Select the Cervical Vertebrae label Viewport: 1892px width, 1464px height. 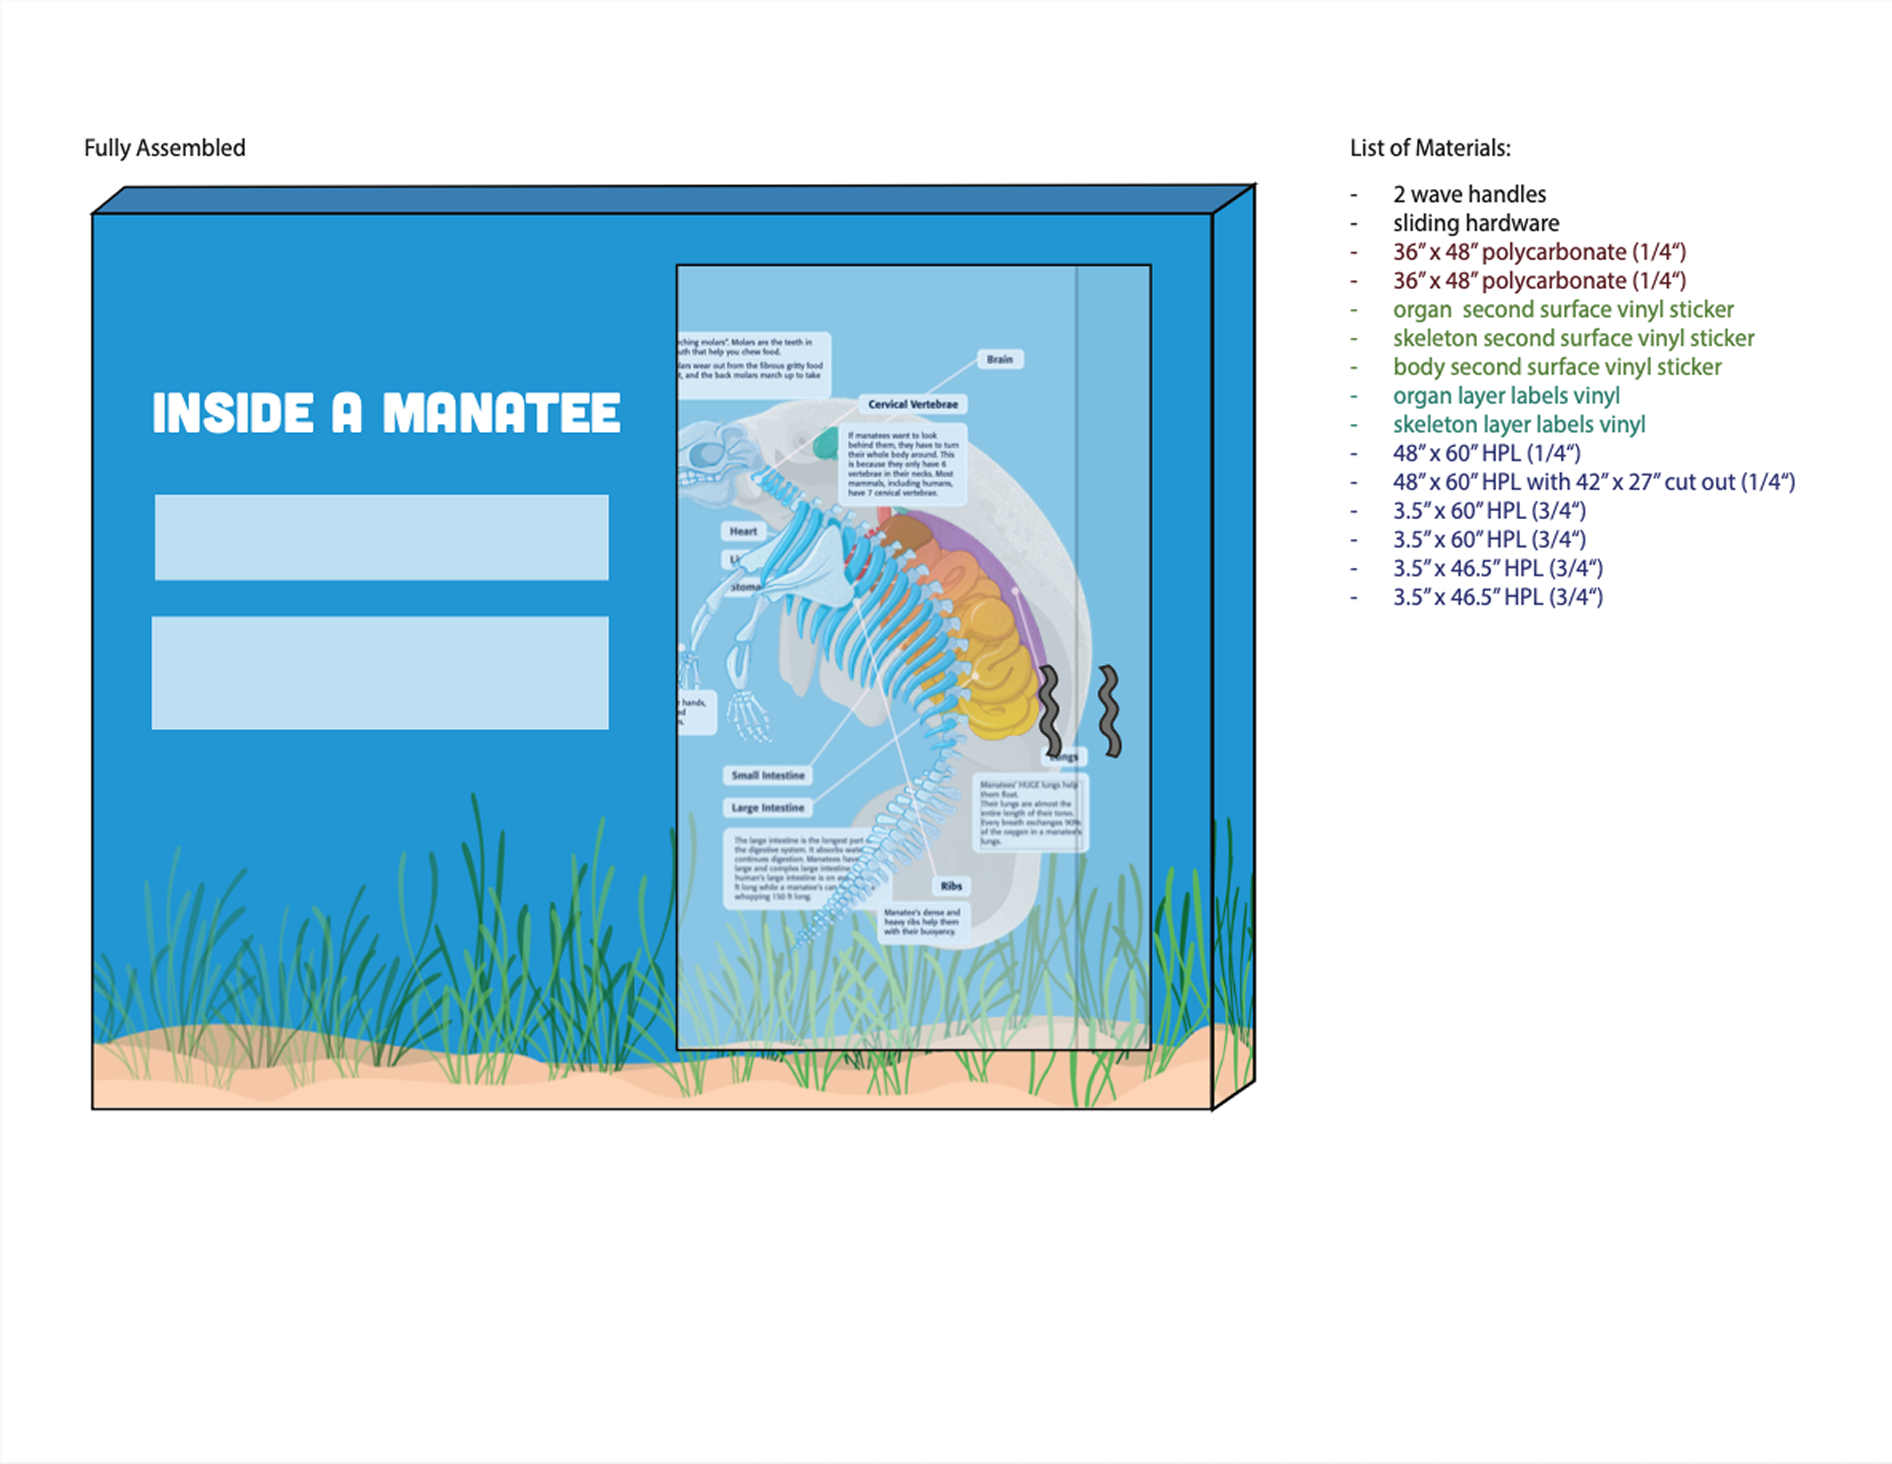tap(912, 404)
